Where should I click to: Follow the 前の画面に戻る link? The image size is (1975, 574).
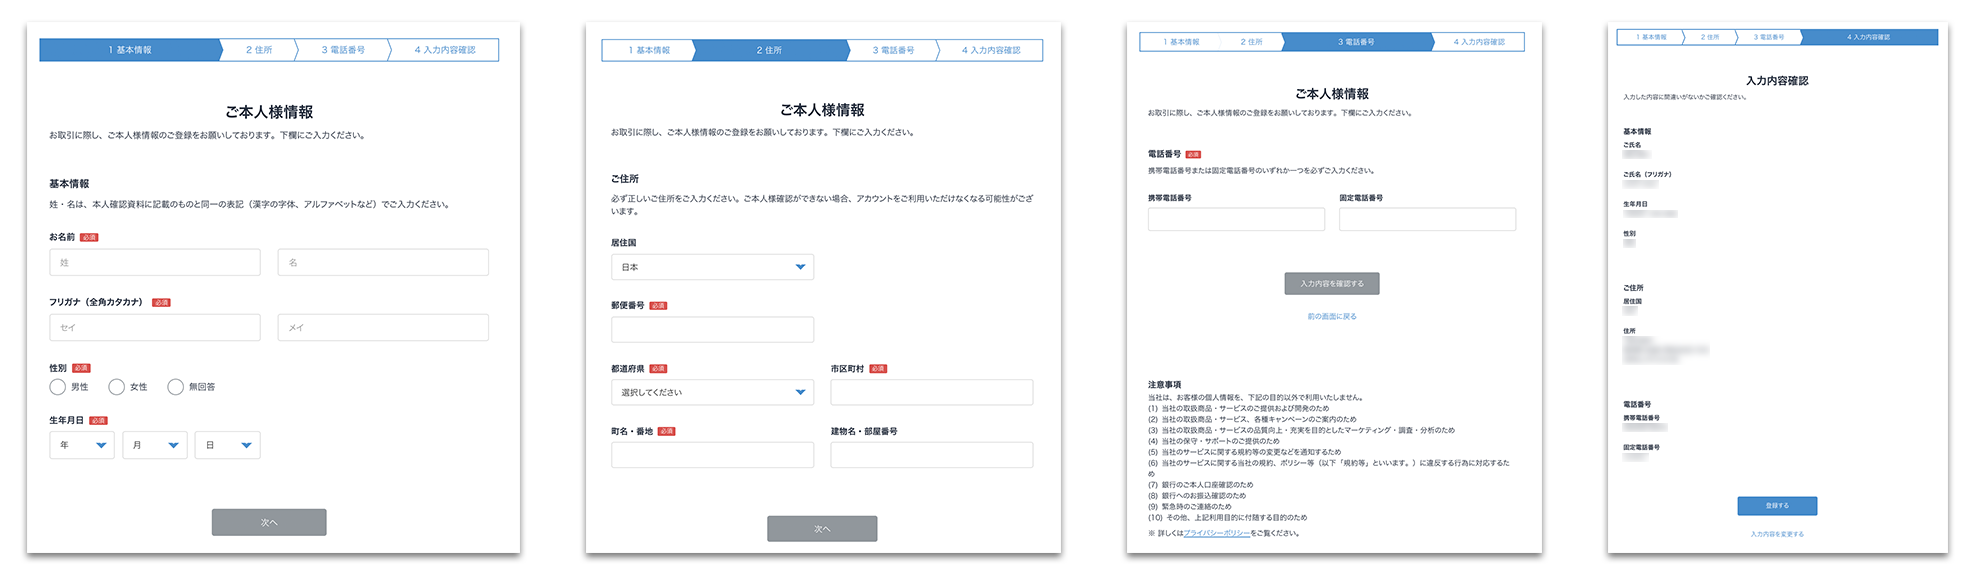pyautogui.click(x=1332, y=316)
